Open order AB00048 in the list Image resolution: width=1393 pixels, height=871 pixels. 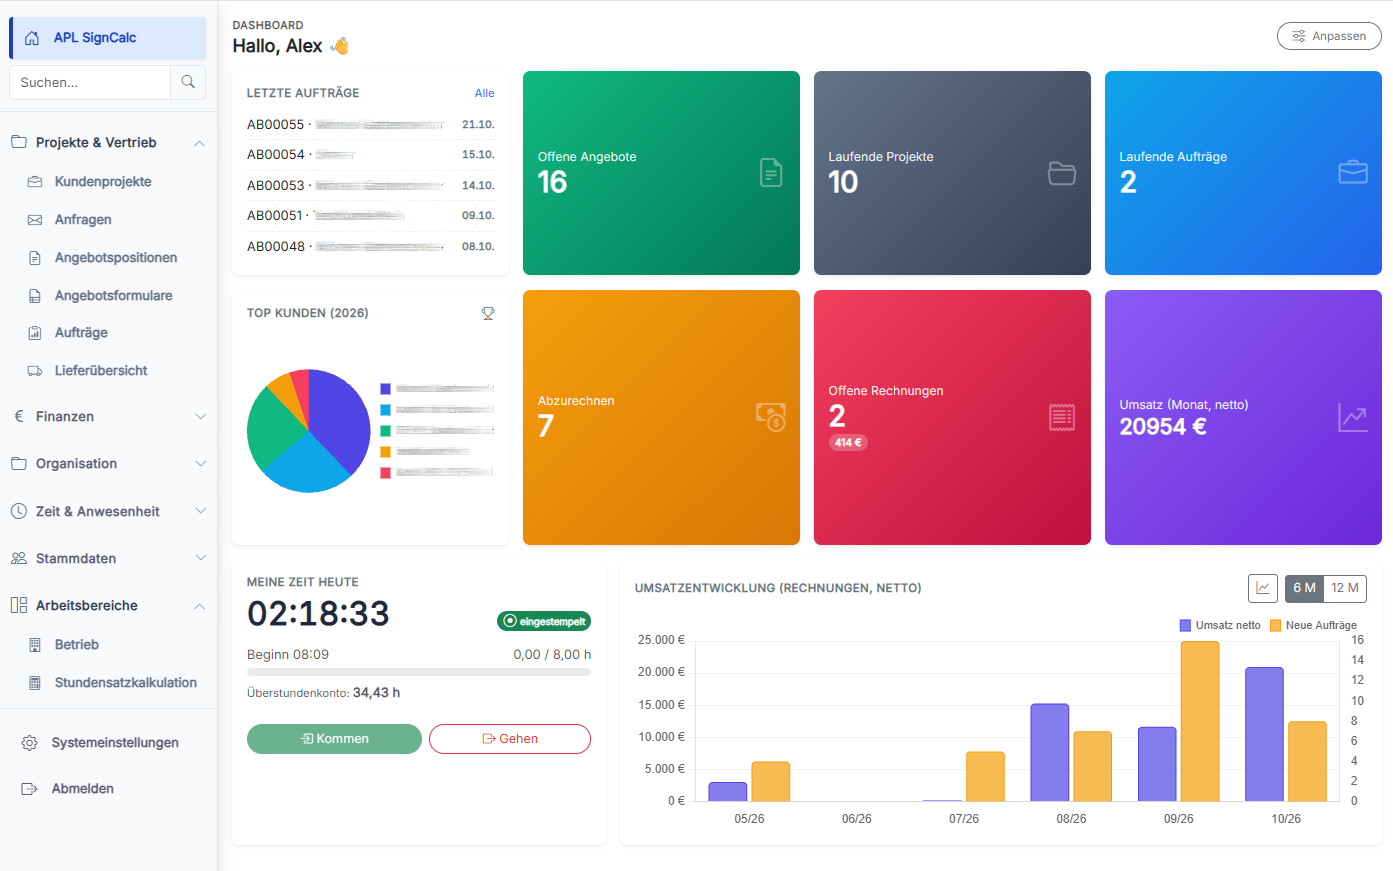371,247
